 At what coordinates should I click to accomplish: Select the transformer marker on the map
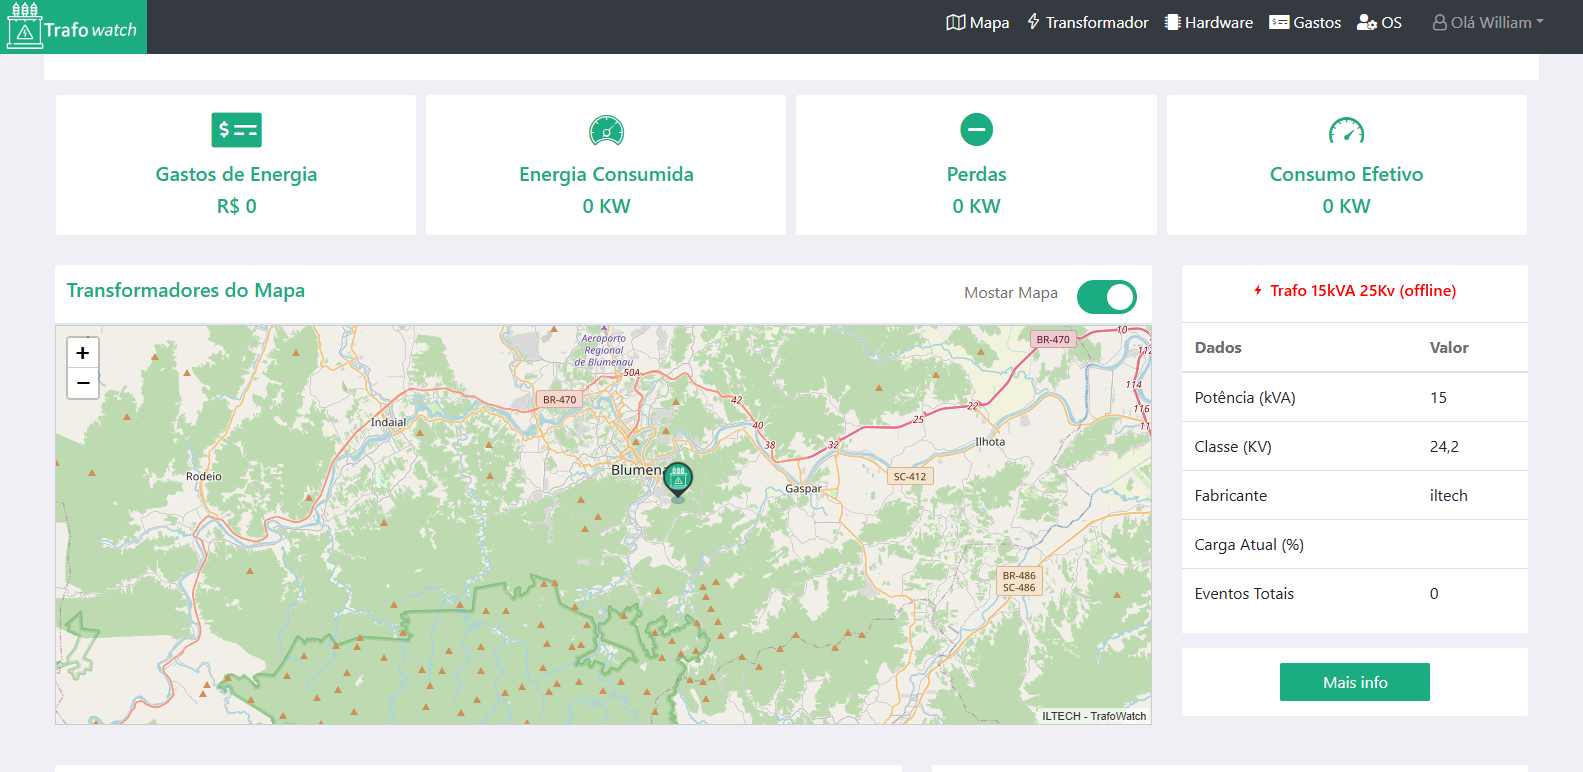point(678,479)
